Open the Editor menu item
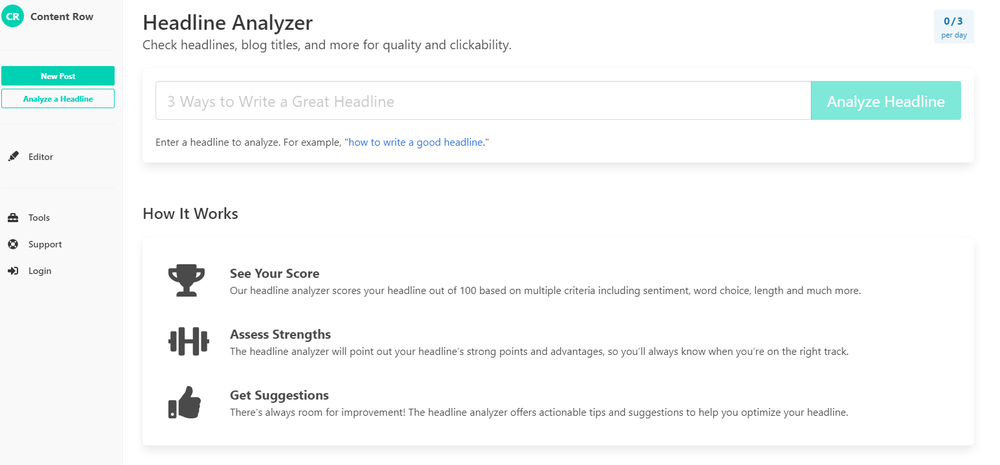 point(41,157)
